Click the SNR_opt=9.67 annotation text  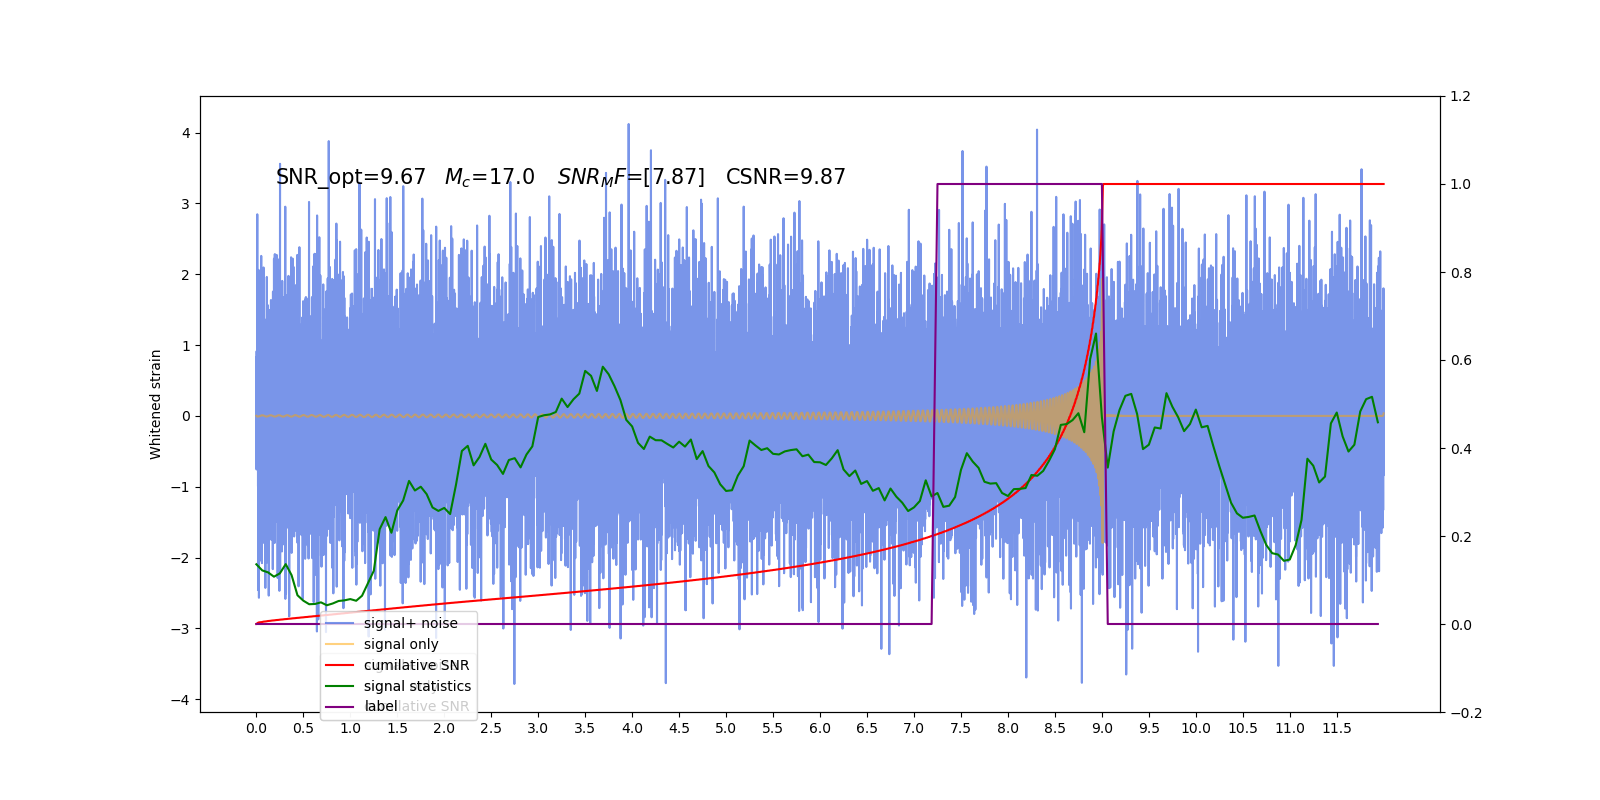[x=351, y=177]
